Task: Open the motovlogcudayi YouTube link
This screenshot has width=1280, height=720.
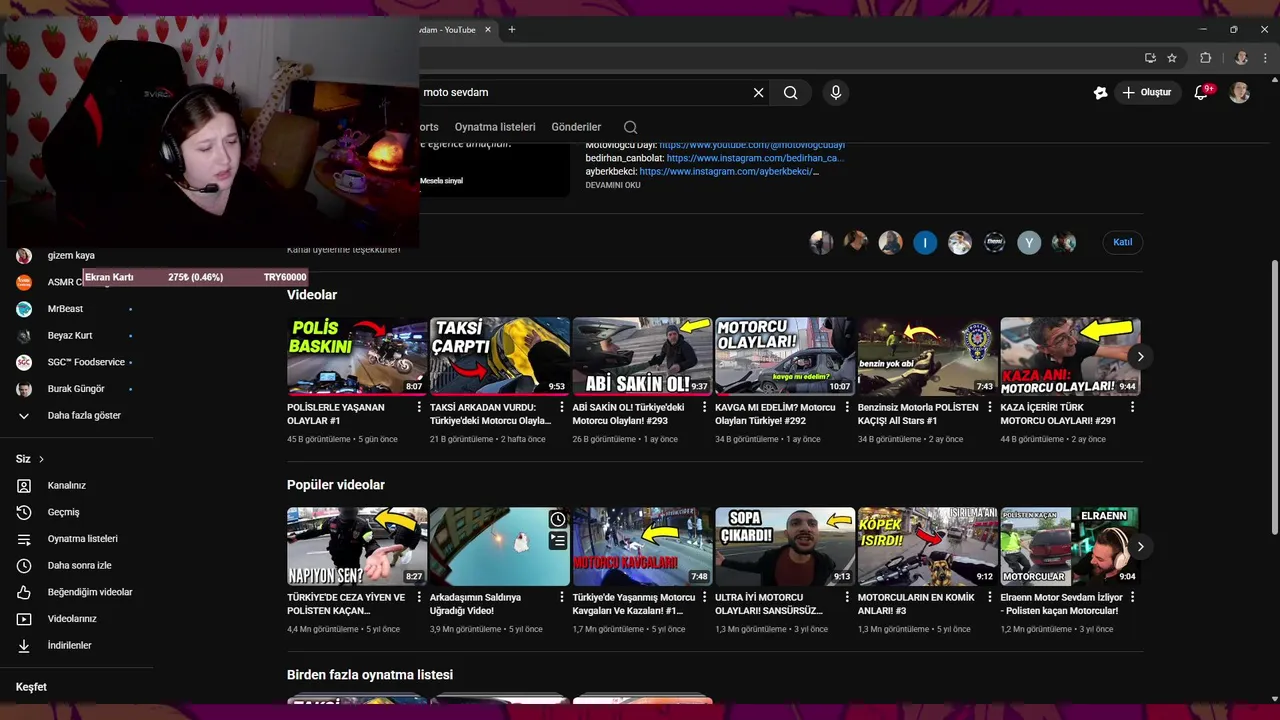Action: point(752,145)
